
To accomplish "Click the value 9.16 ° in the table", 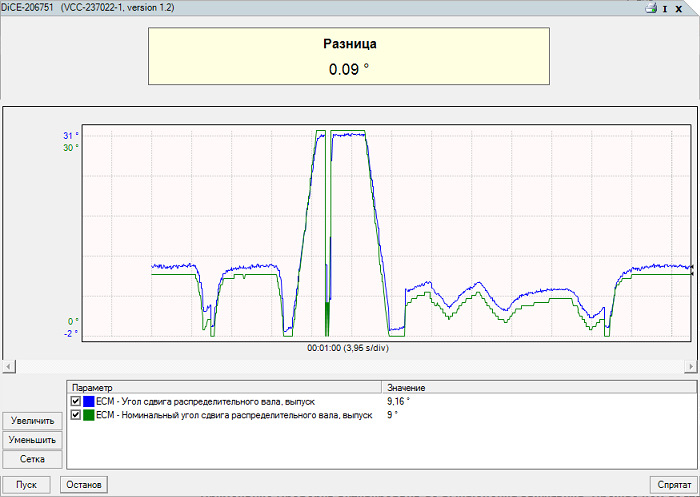I will click(x=398, y=401).
